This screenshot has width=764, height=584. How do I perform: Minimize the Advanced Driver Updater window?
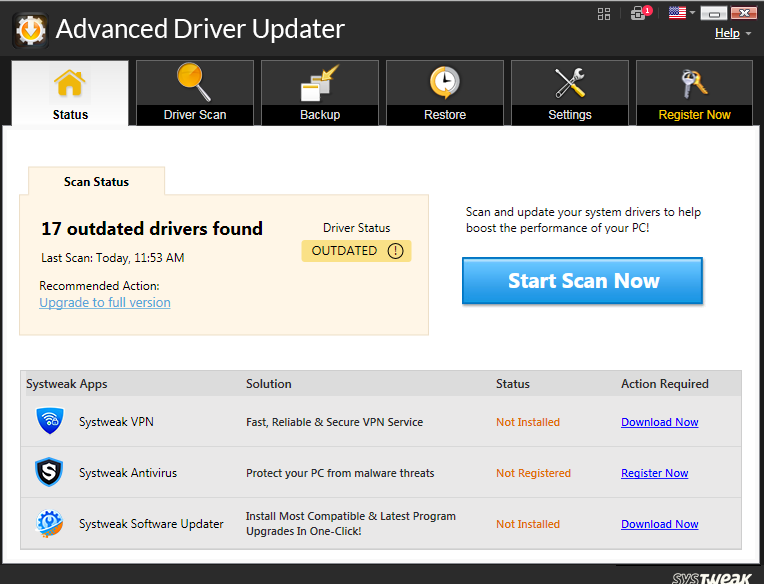pyautogui.click(x=714, y=13)
